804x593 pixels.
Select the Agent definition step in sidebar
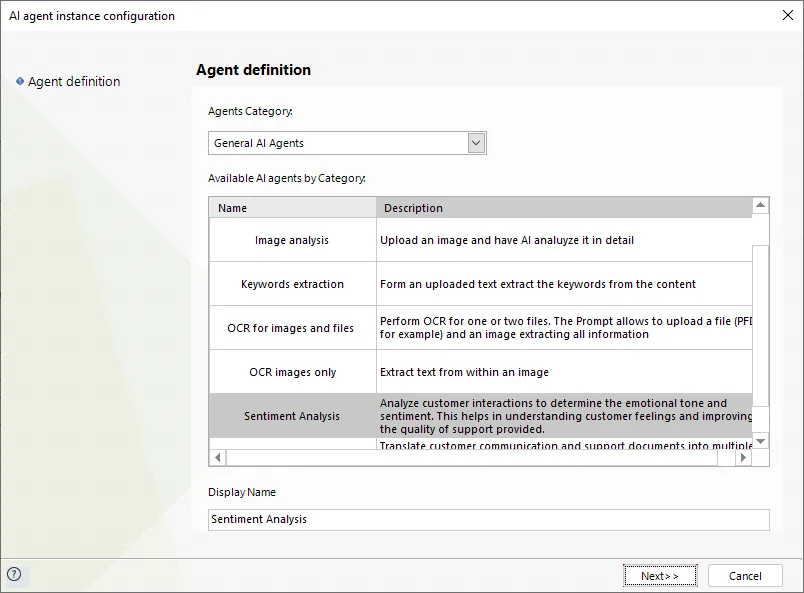[x=74, y=82]
